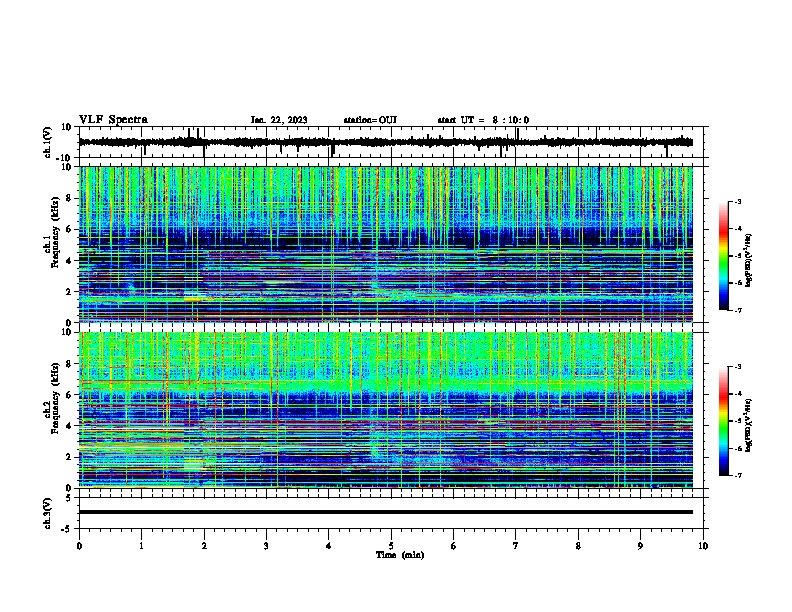Click the ch.2 colorbar log(PSD) label

tap(748, 425)
